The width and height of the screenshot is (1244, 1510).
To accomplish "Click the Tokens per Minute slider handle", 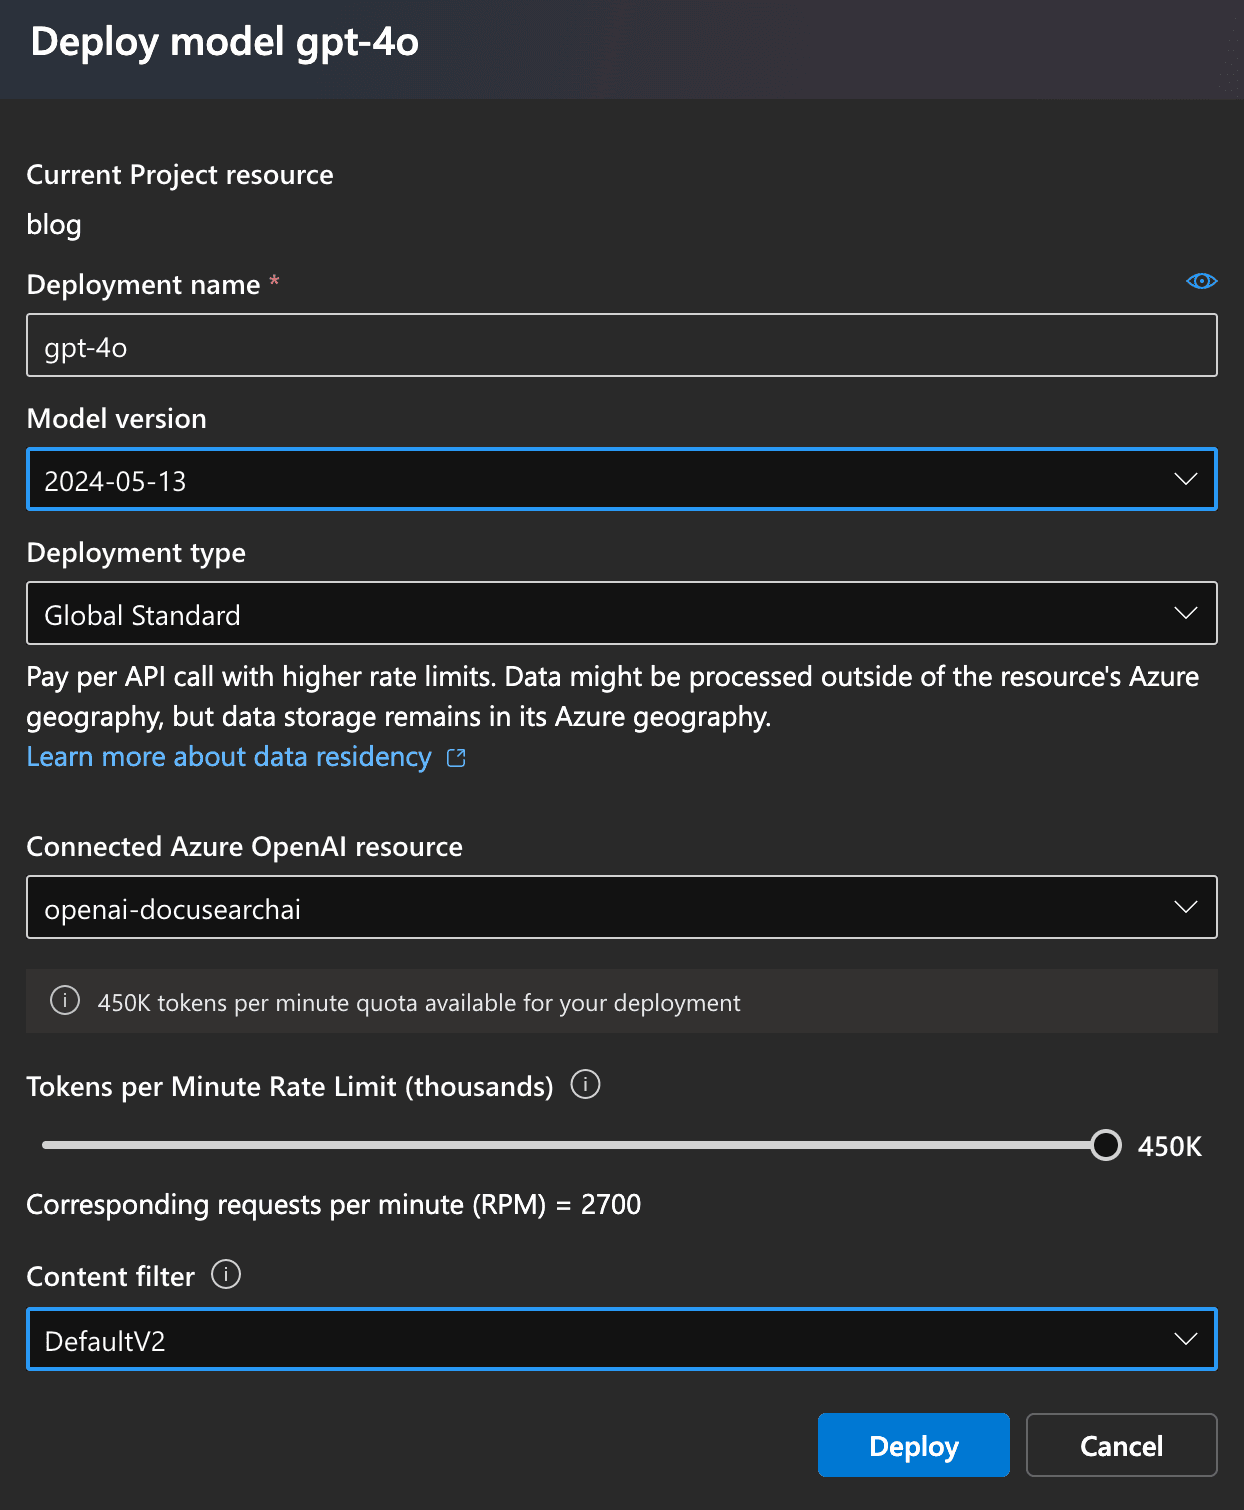I will tap(1106, 1145).
